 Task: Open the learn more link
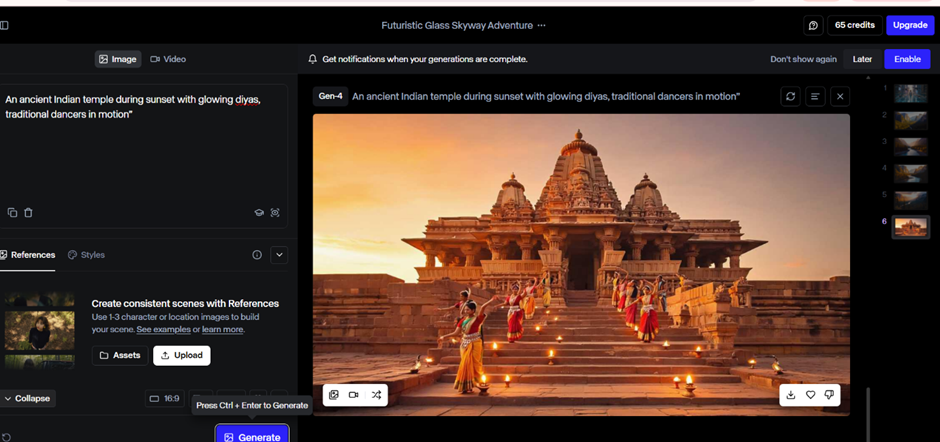pyautogui.click(x=222, y=329)
